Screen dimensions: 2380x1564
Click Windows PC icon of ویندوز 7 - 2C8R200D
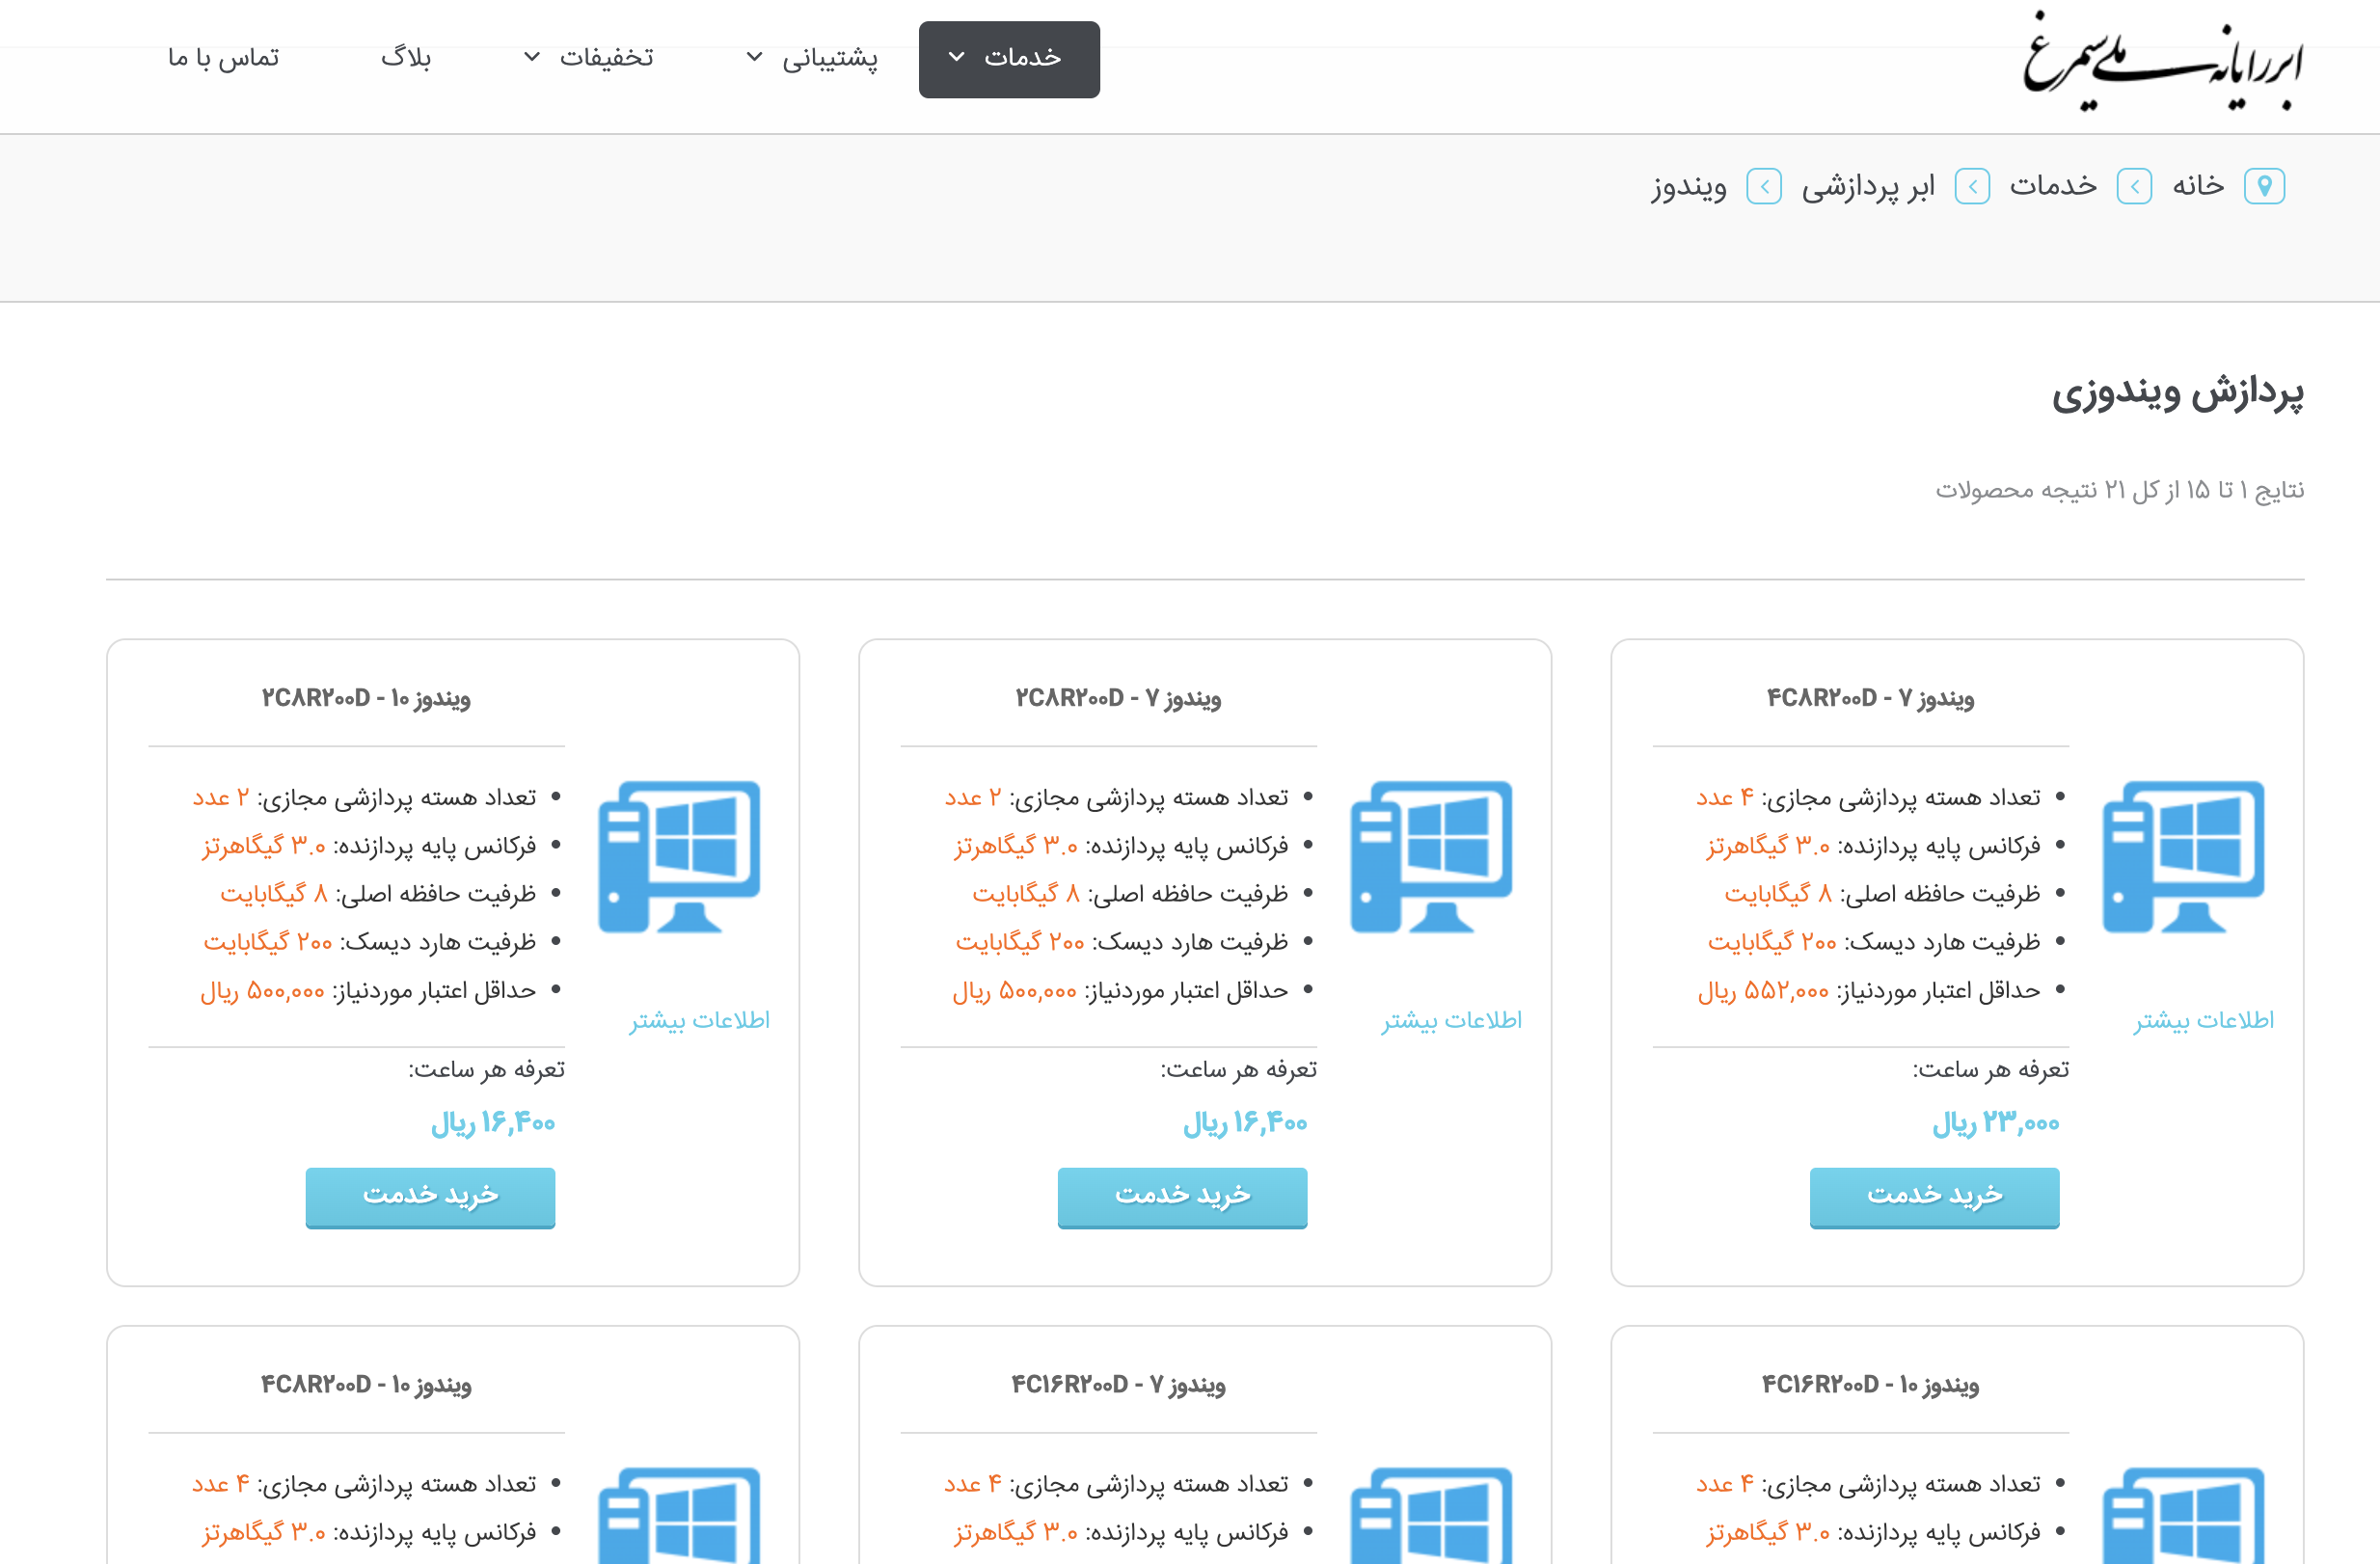[x=1432, y=857]
